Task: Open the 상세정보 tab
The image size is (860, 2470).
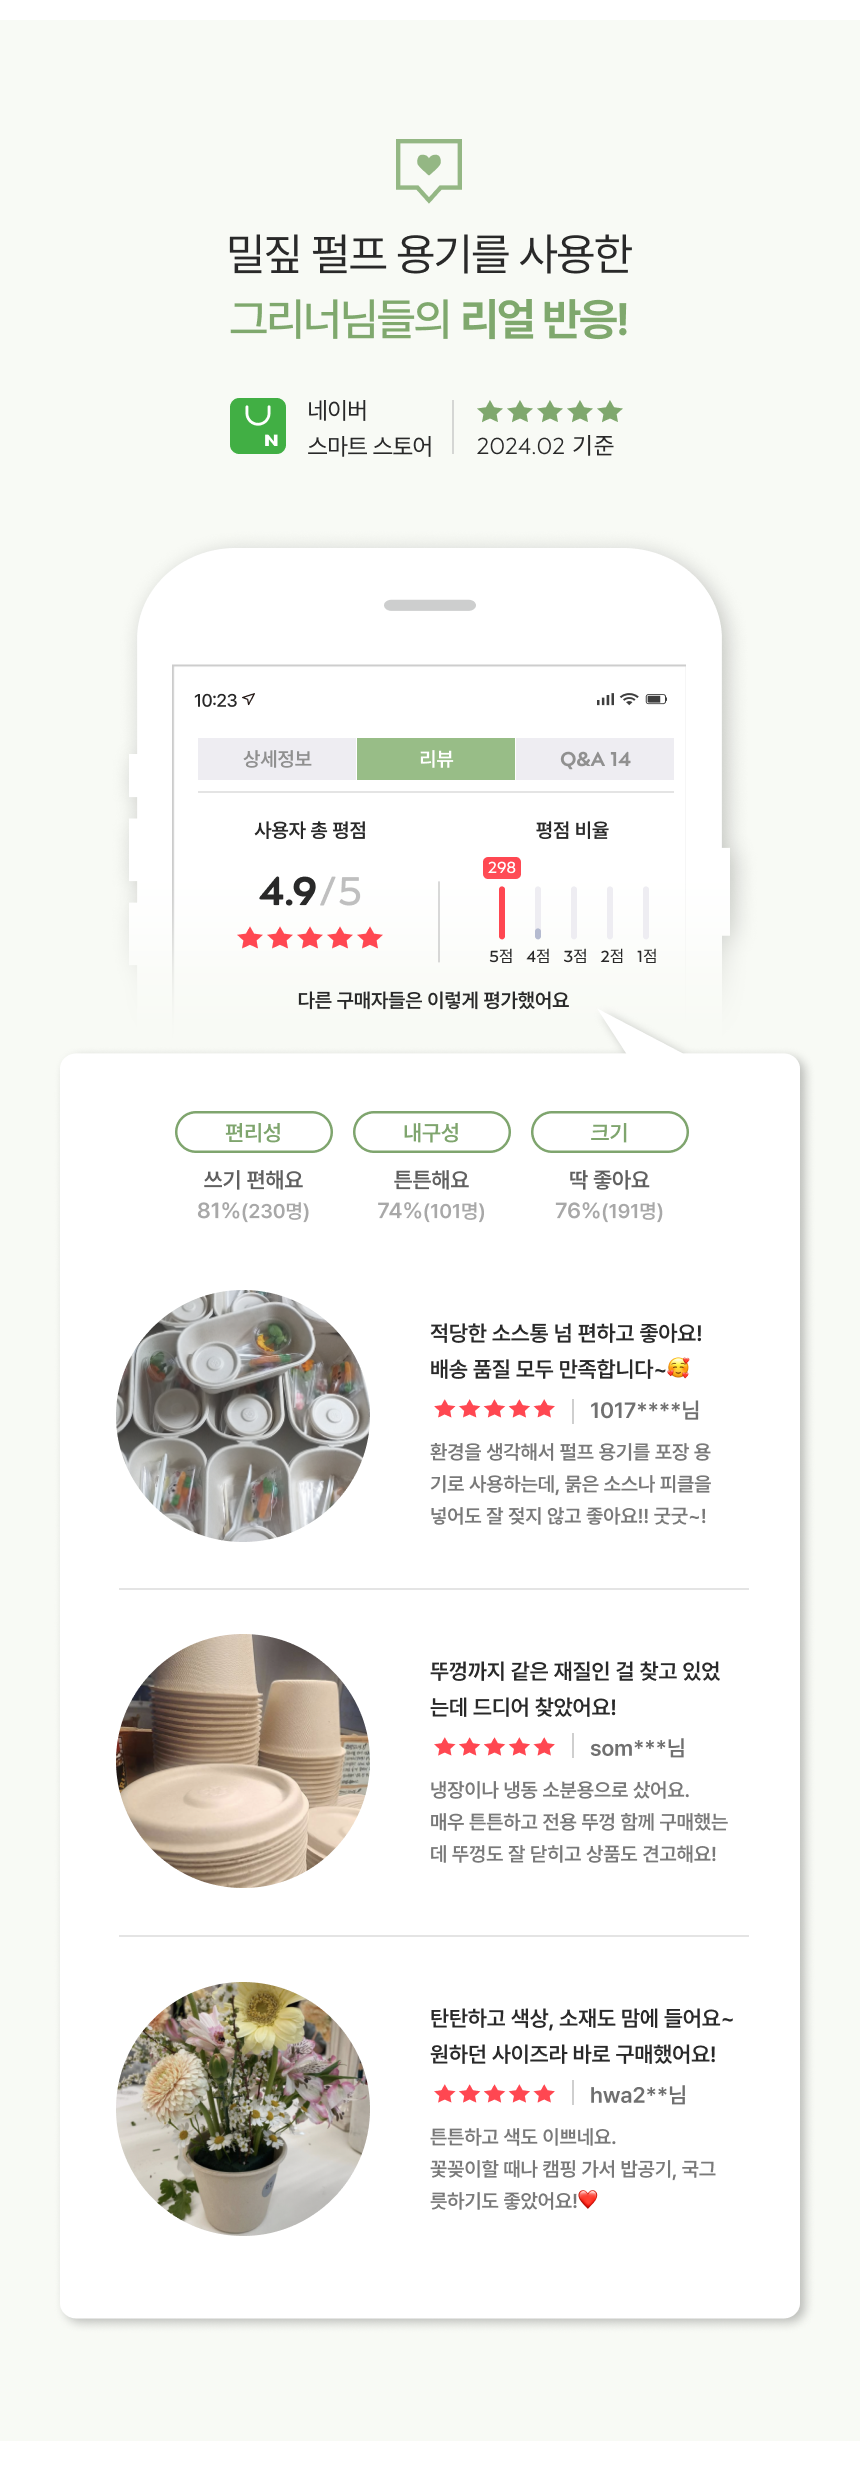Action: coord(277,759)
